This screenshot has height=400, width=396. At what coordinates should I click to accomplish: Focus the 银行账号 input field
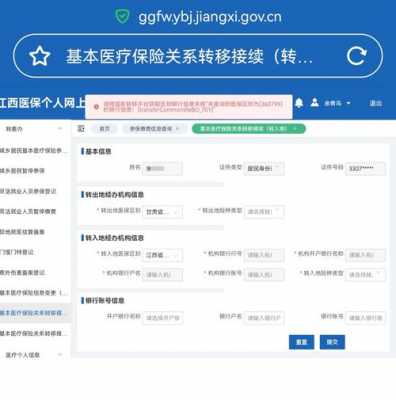(366, 318)
